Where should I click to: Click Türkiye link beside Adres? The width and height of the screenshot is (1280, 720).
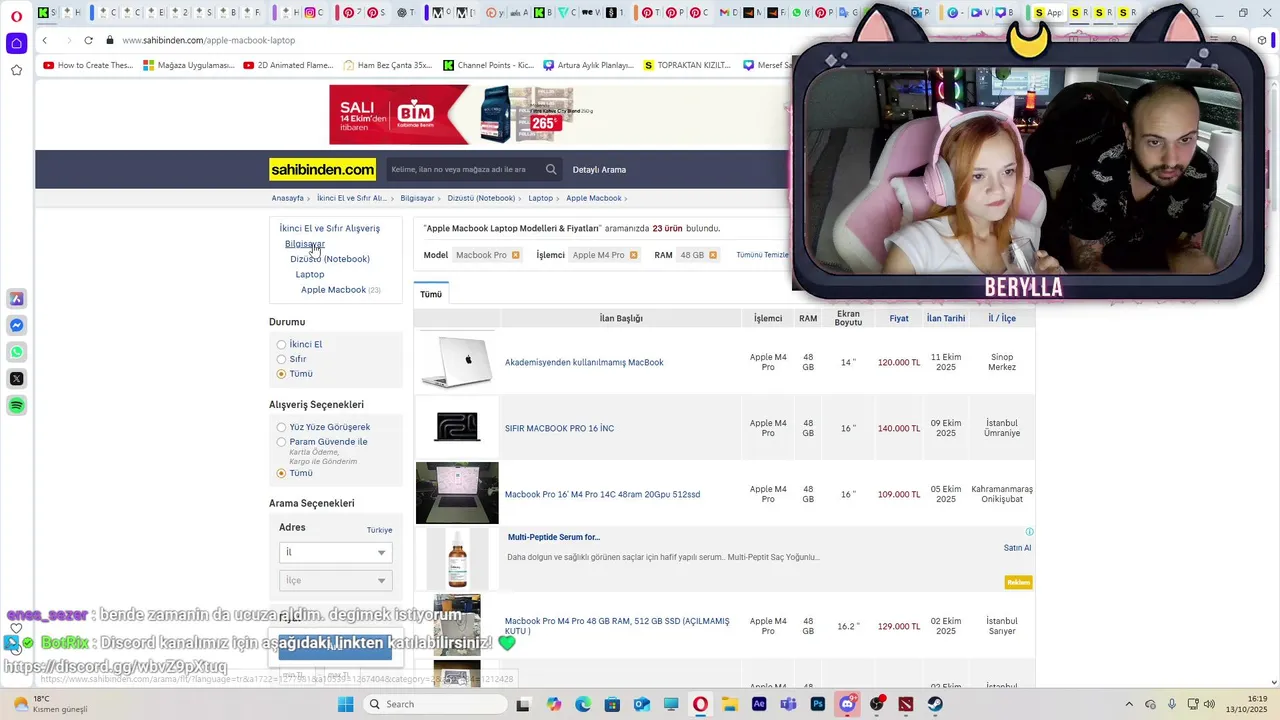(x=379, y=530)
